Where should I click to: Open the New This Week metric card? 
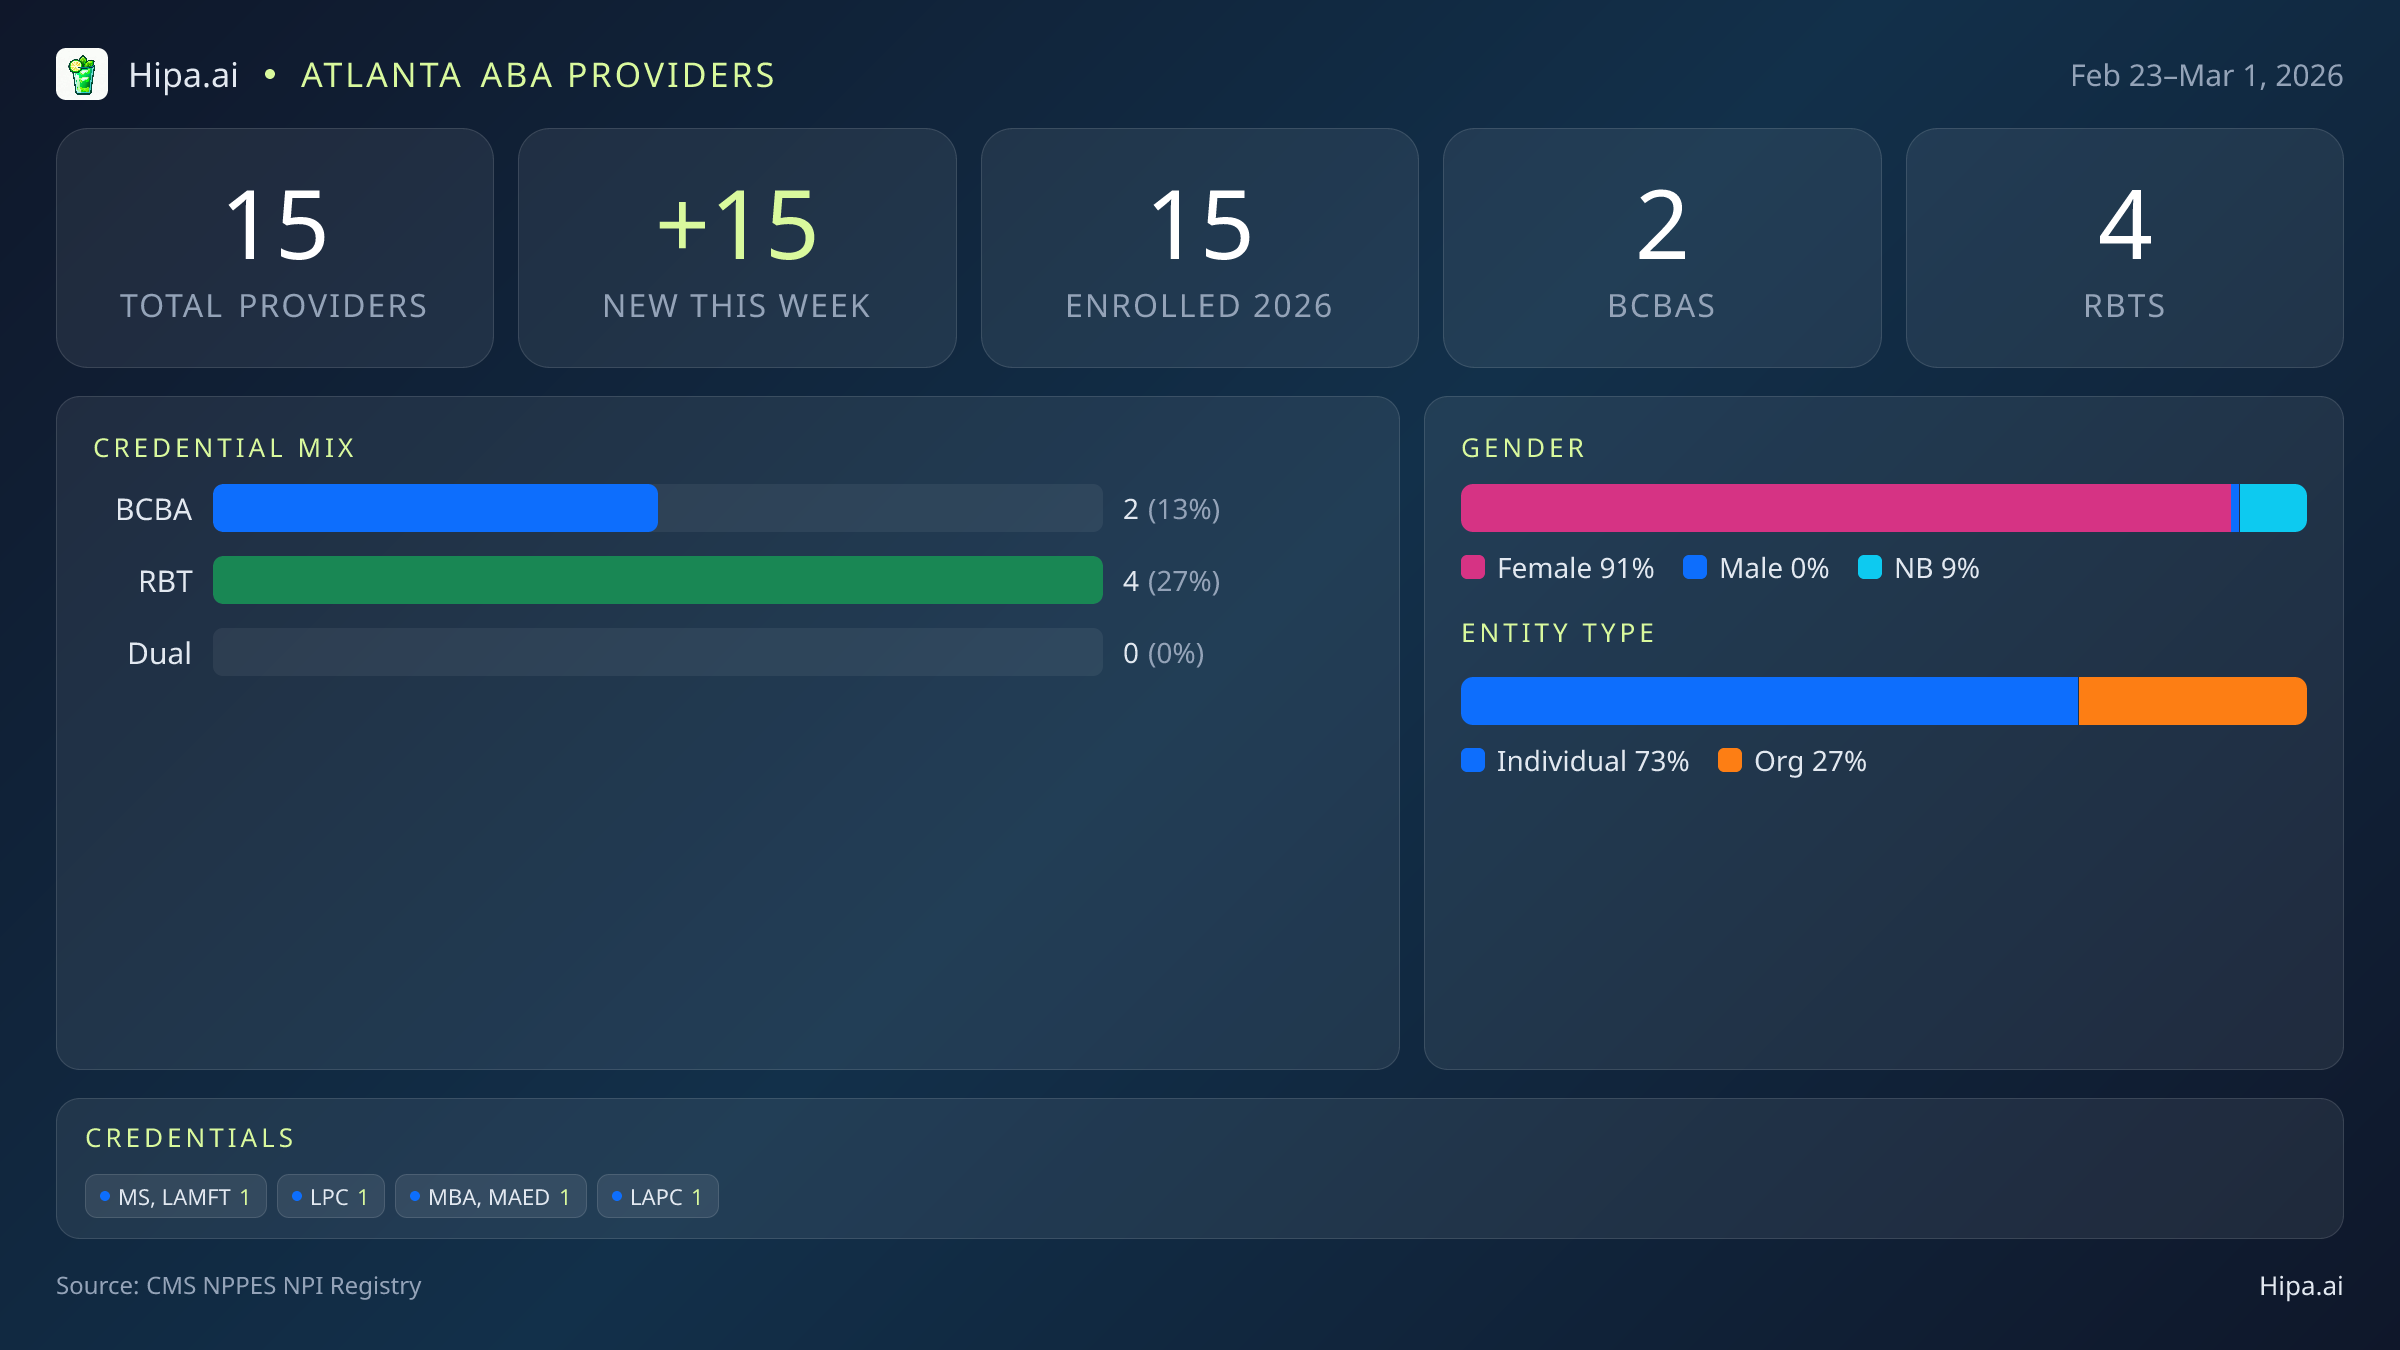pyautogui.click(x=737, y=247)
